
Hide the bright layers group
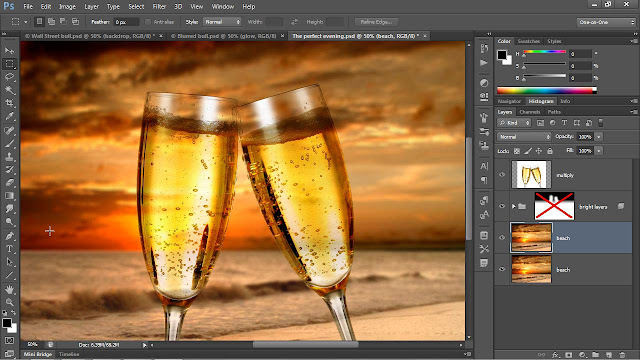click(502, 206)
